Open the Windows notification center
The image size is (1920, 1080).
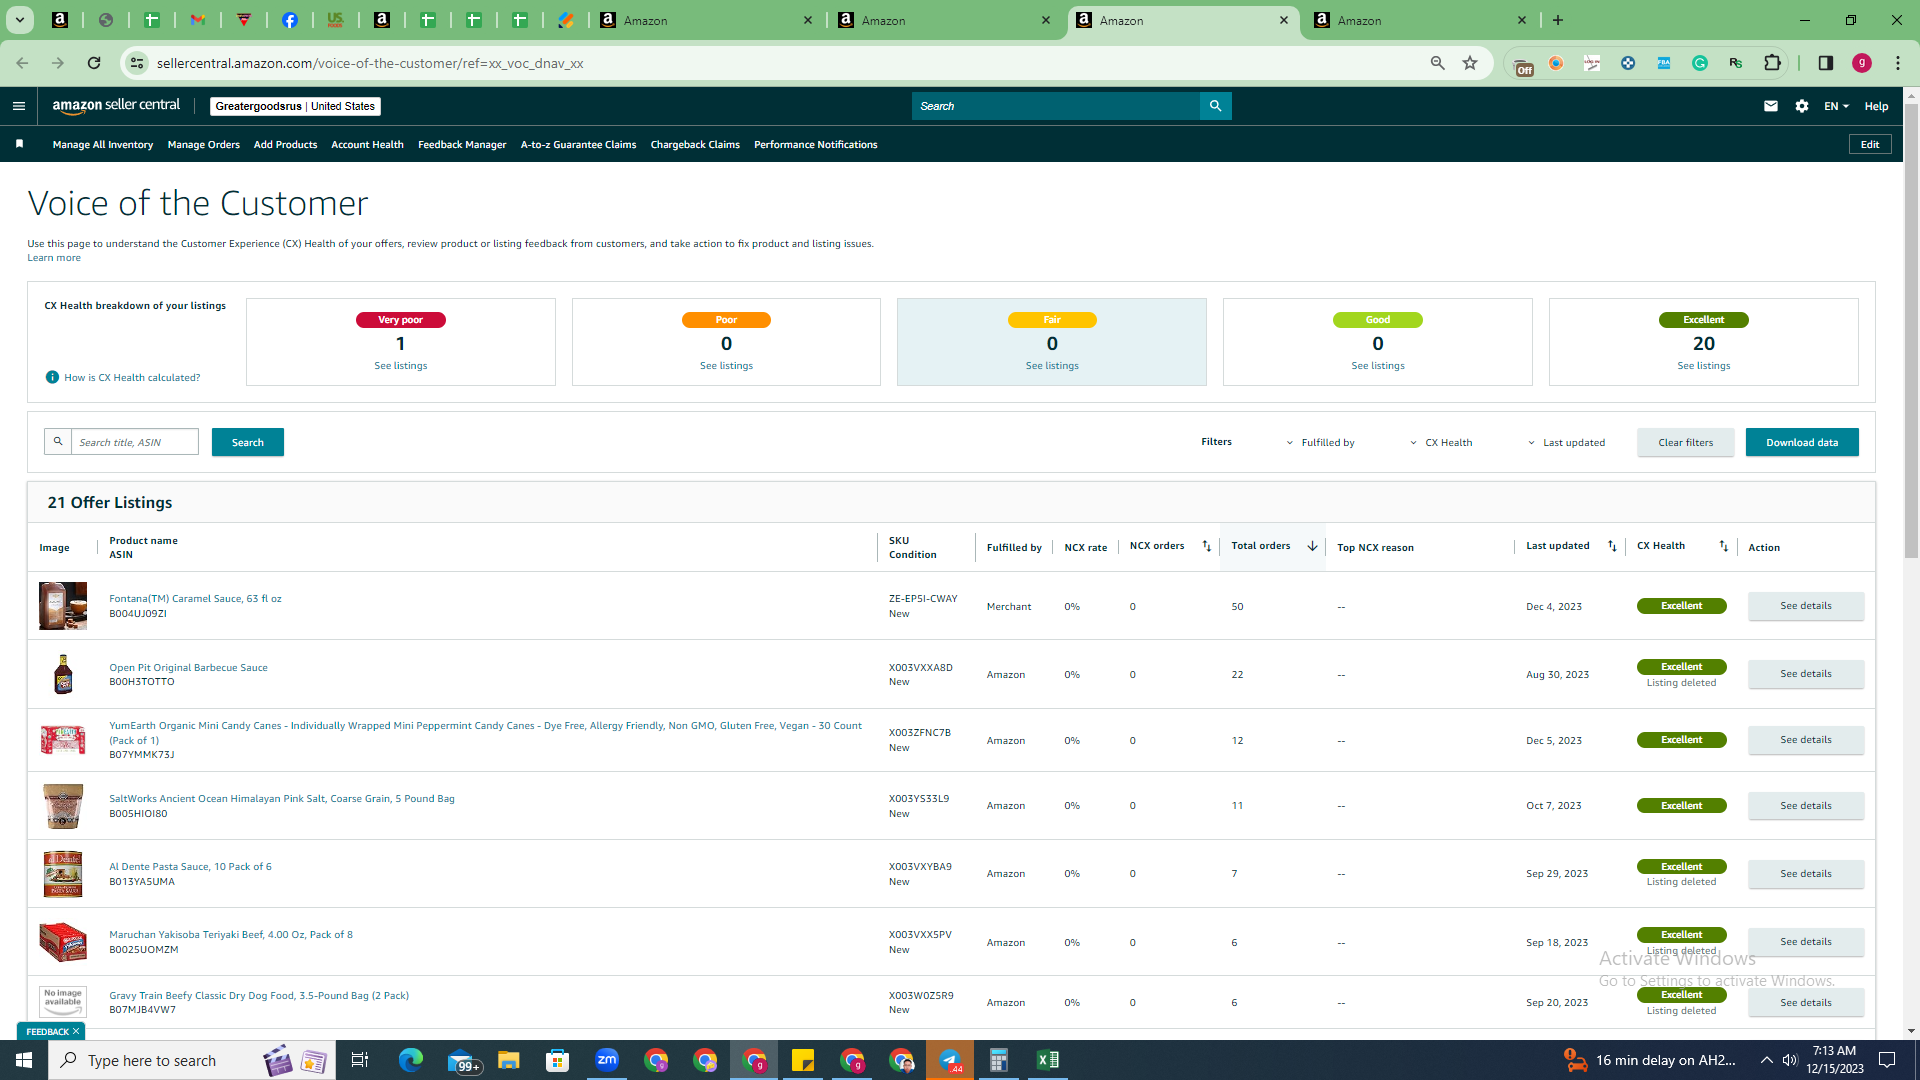[x=1887, y=1060]
